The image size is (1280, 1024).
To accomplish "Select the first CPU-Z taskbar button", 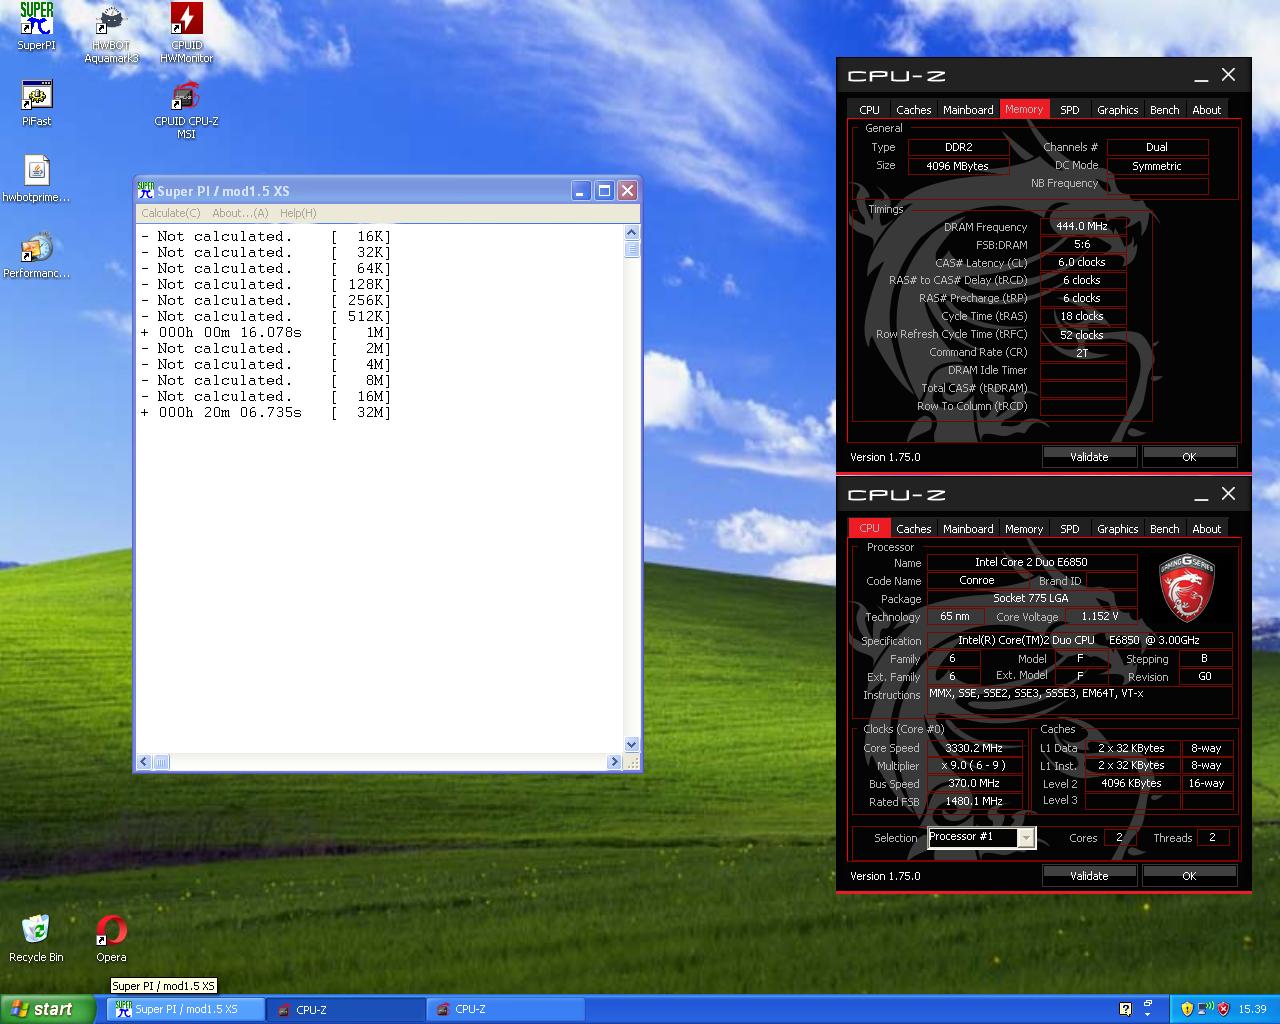I will pos(346,1009).
